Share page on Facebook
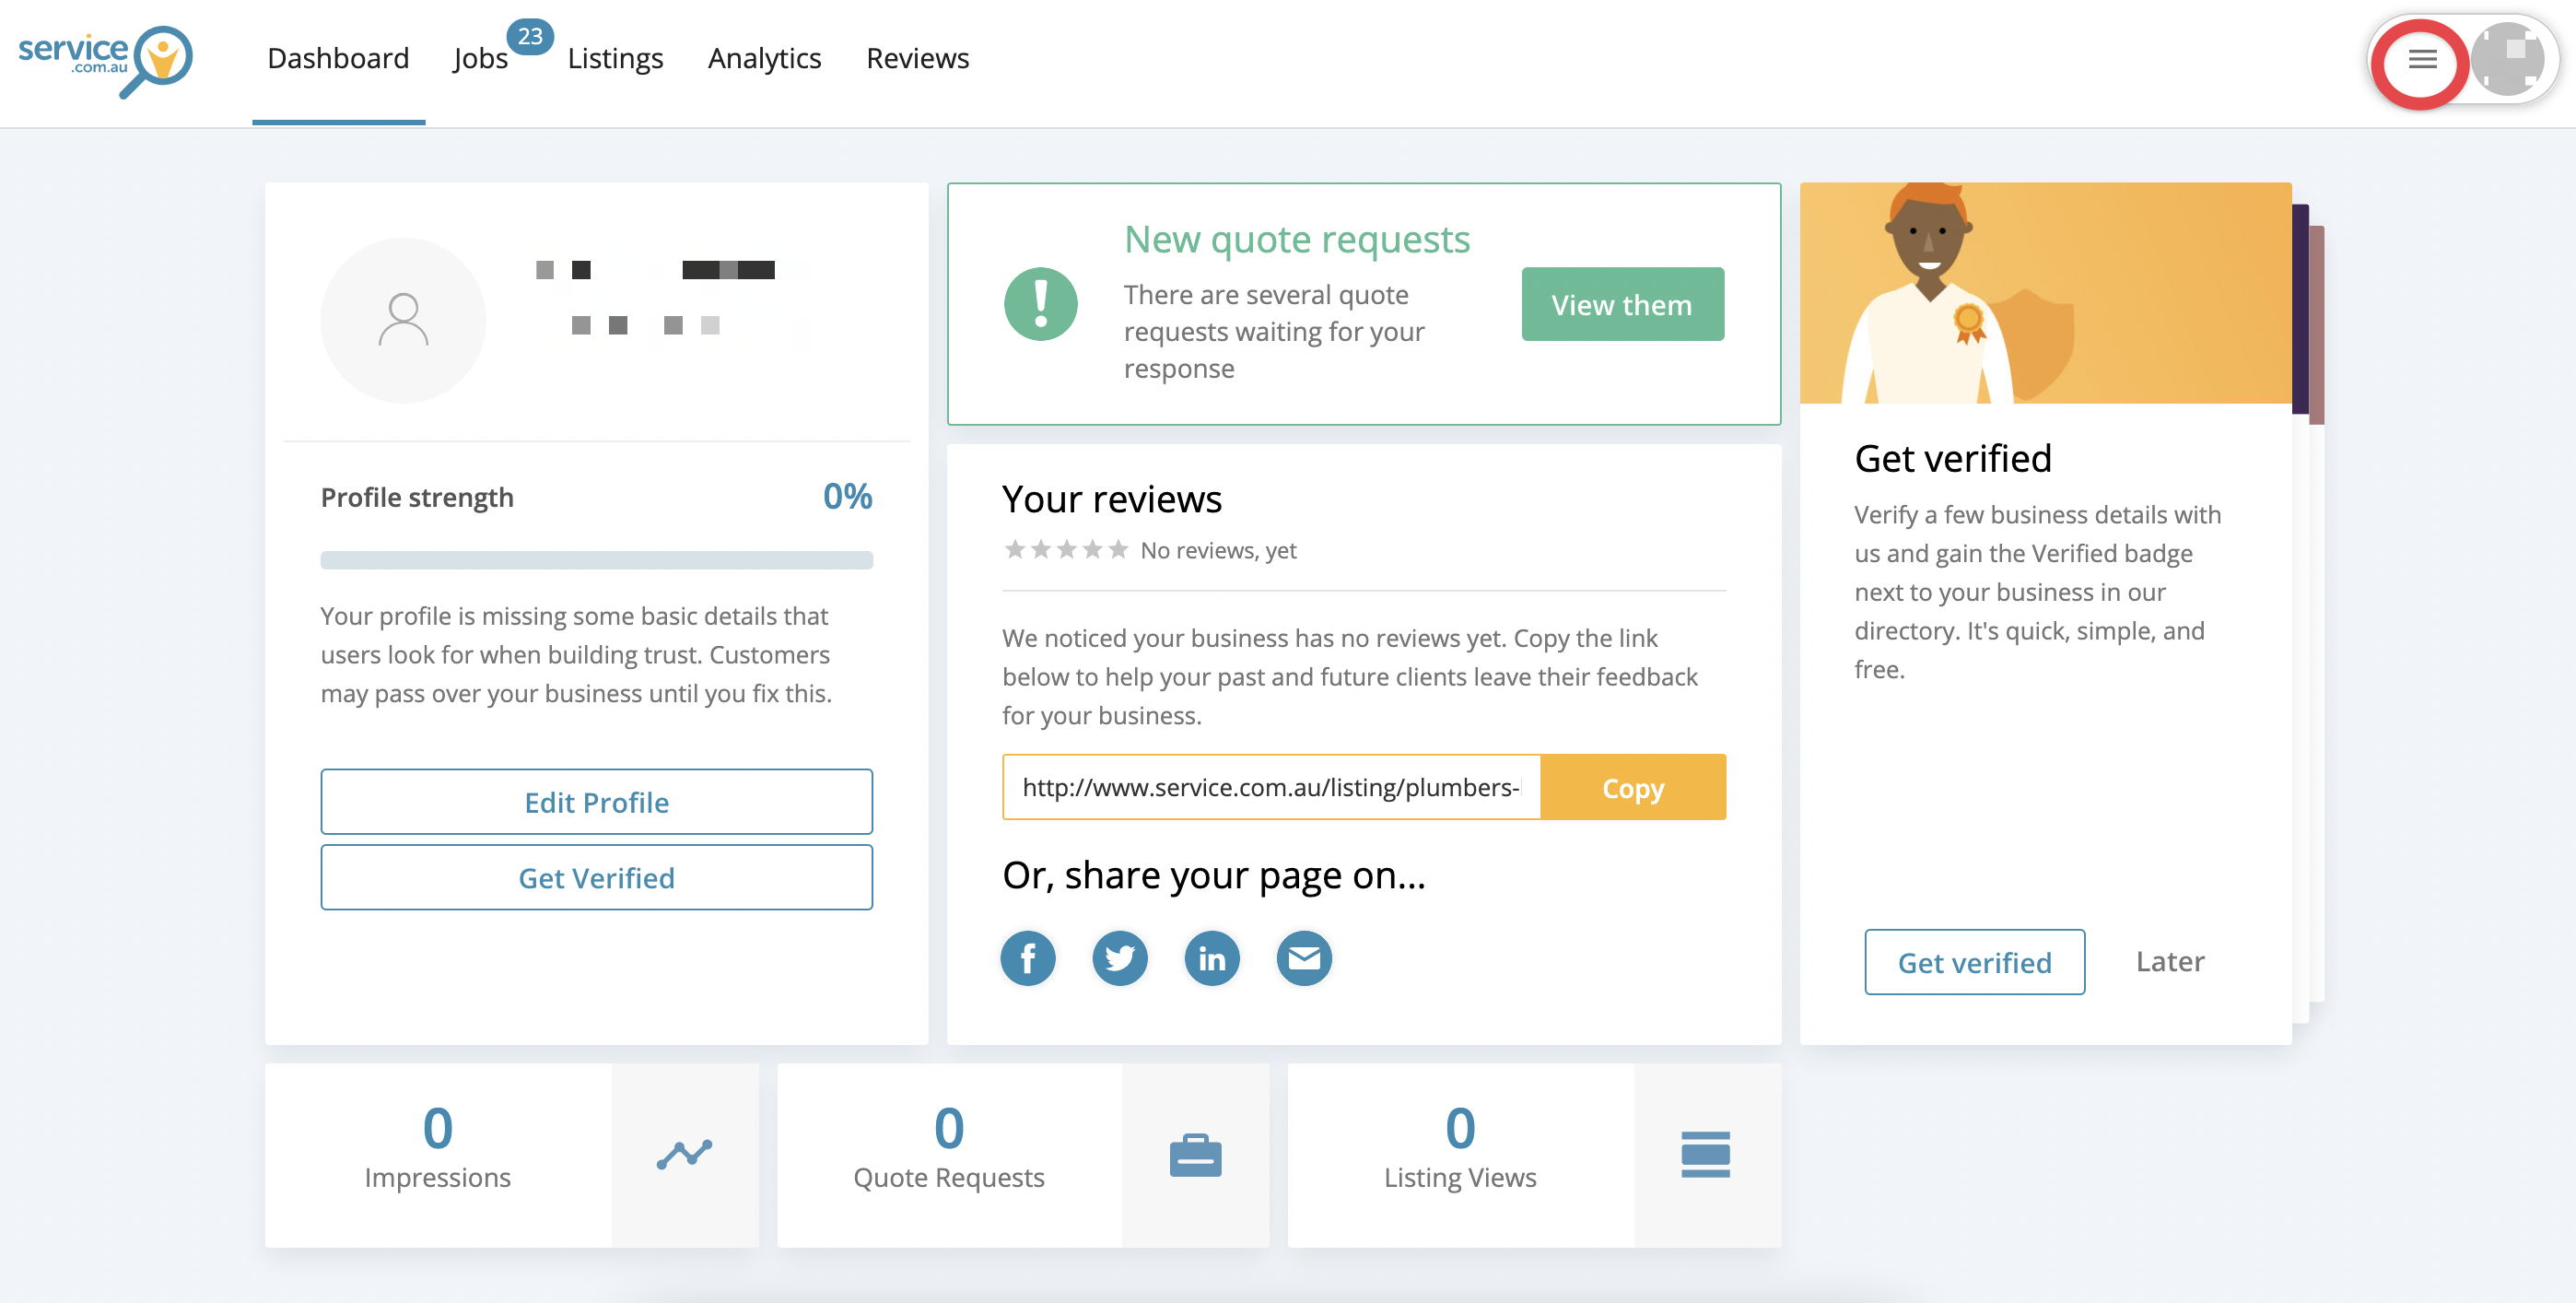The height and width of the screenshot is (1303, 2576). click(x=1027, y=958)
